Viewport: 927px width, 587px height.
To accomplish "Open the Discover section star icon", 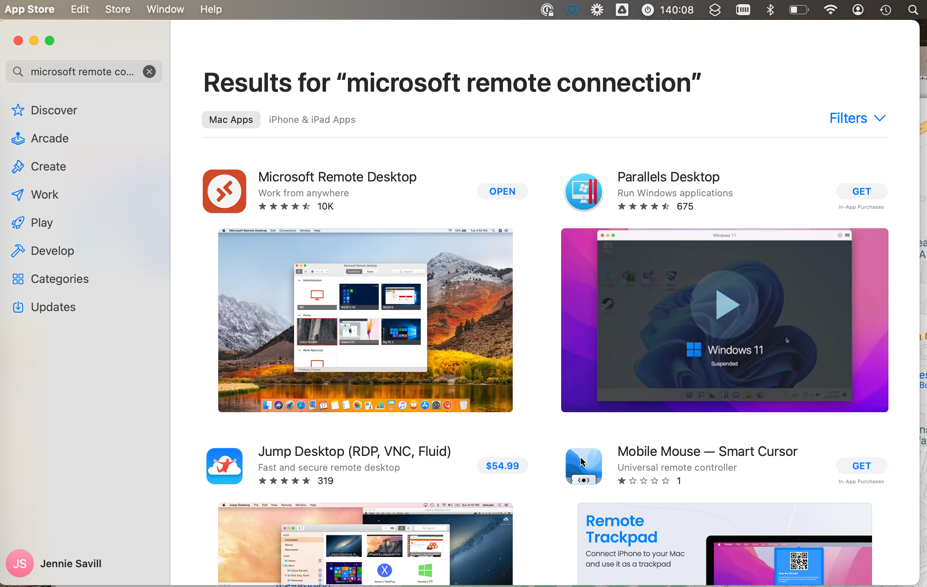I will coord(18,111).
